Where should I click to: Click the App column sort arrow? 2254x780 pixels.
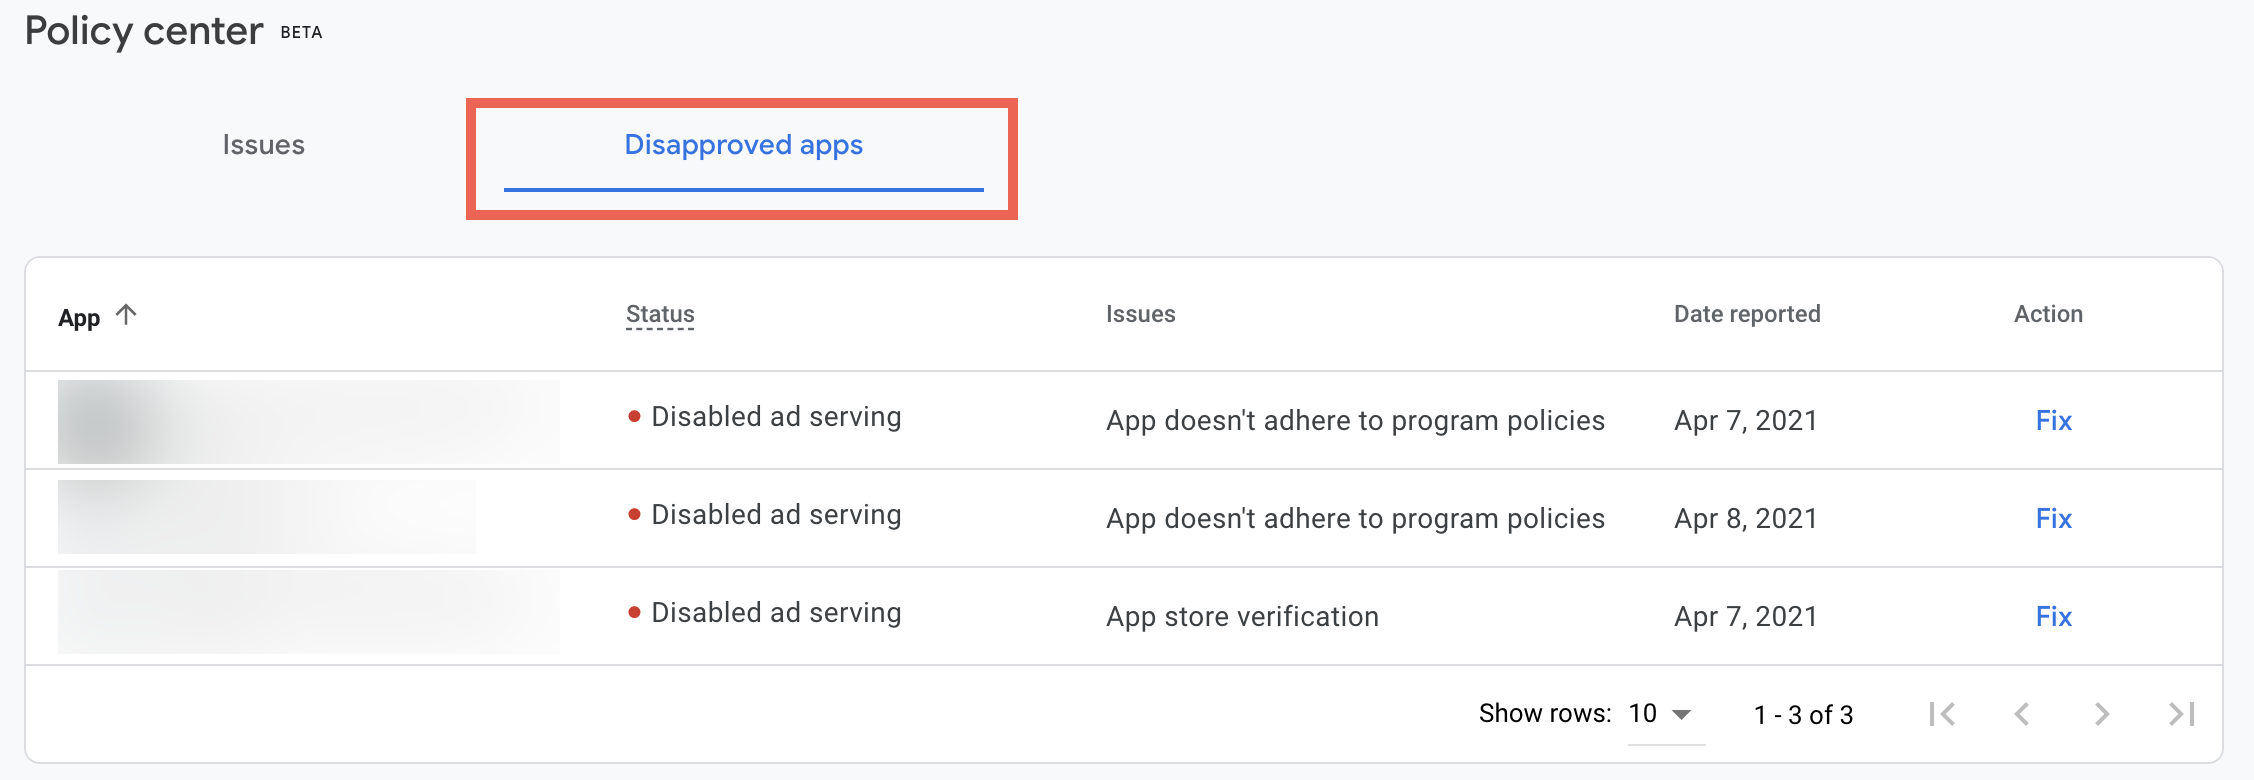[x=126, y=315]
